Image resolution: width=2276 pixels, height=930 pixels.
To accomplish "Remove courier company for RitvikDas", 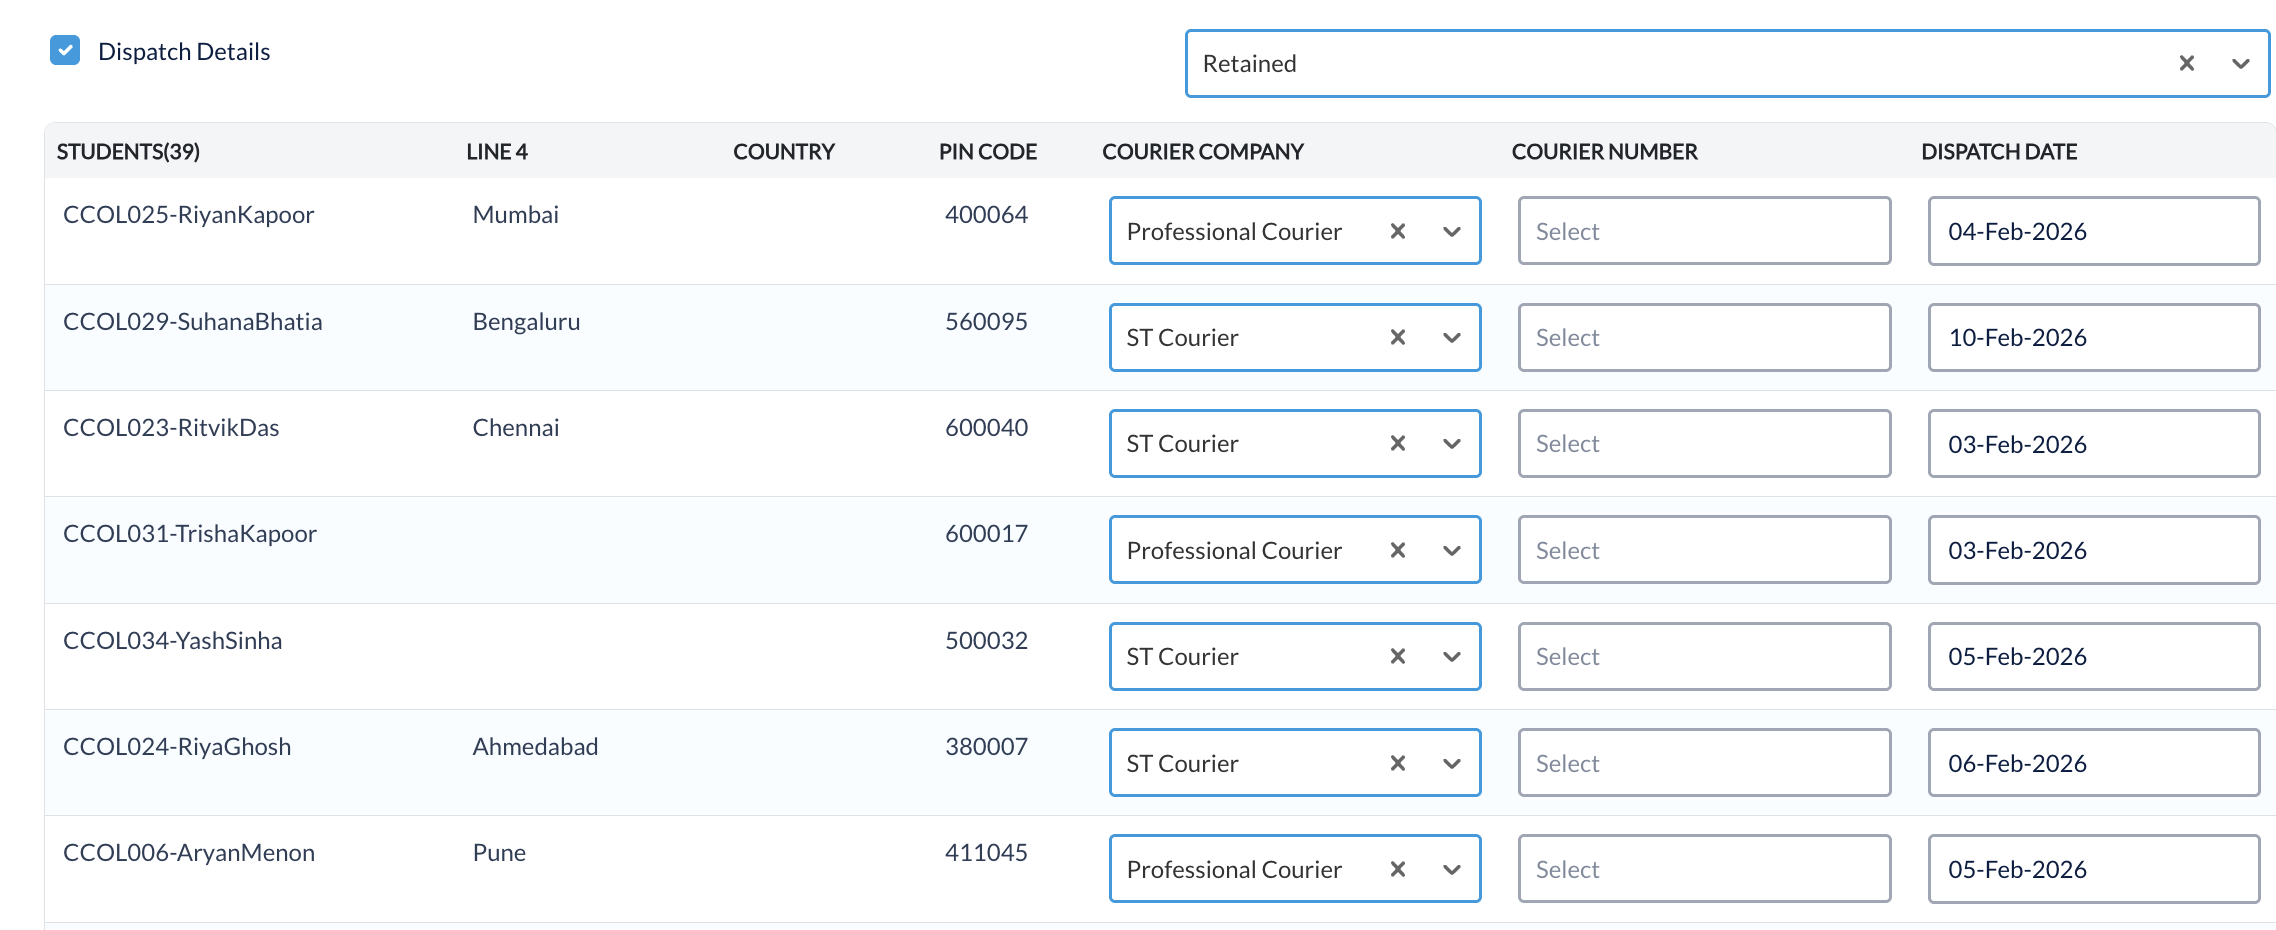I will pyautogui.click(x=1397, y=444).
